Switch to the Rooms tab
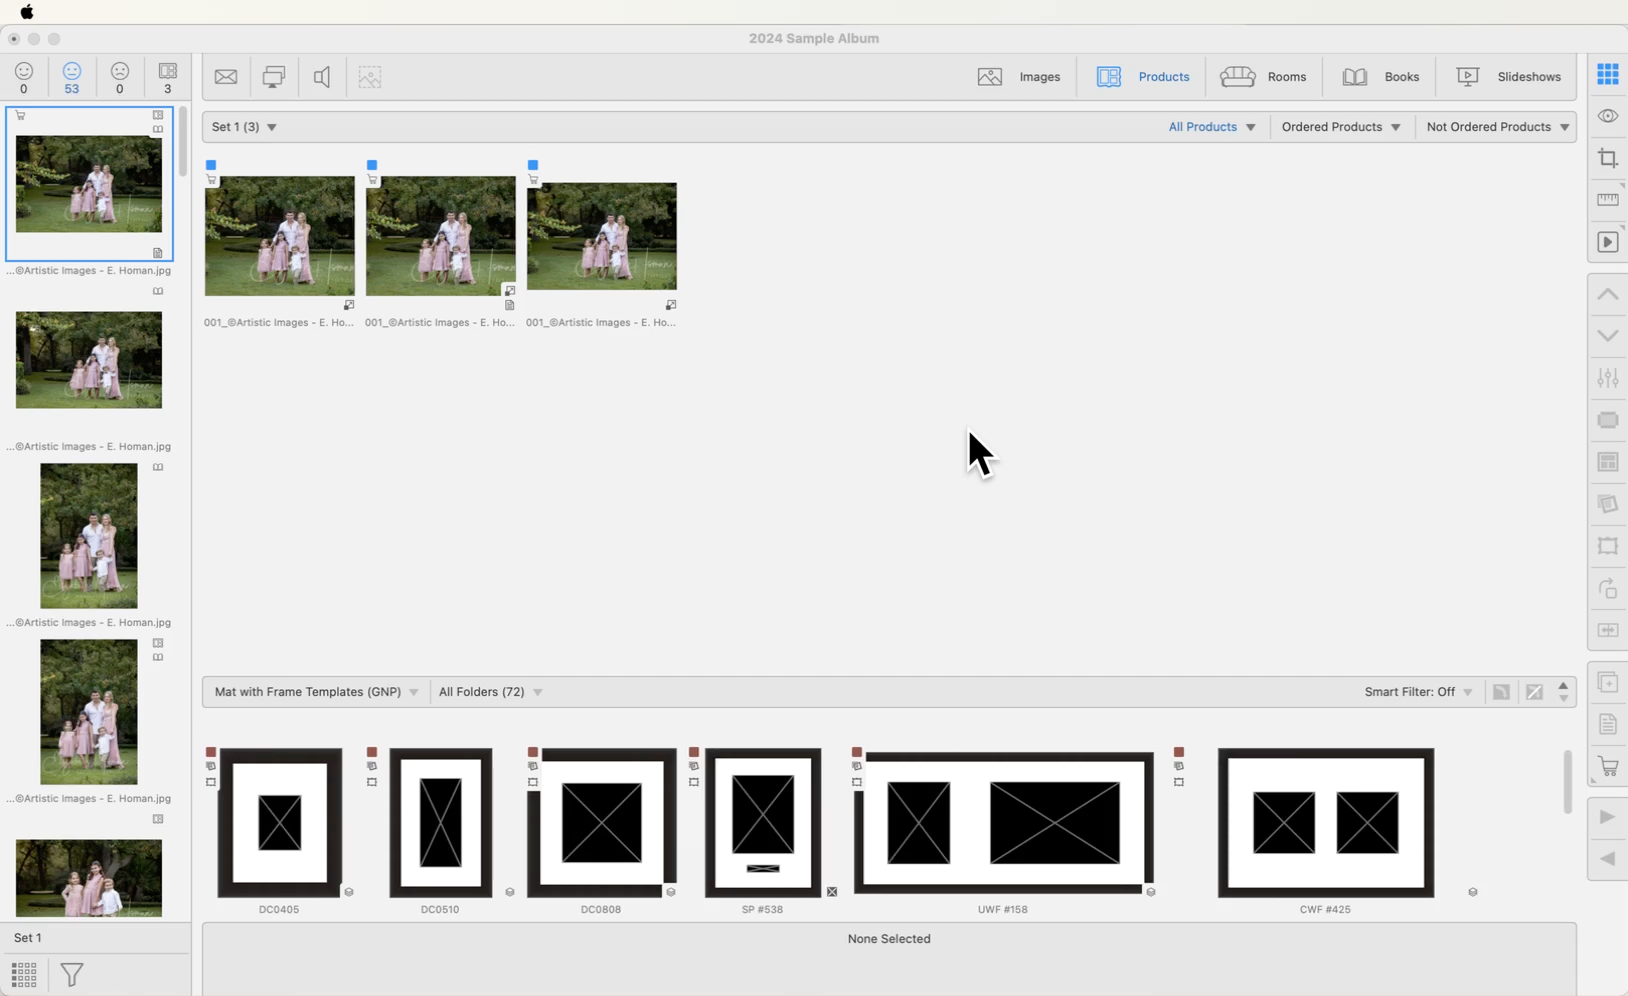The width and height of the screenshot is (1628, 996). click(x=1264, y=77)
